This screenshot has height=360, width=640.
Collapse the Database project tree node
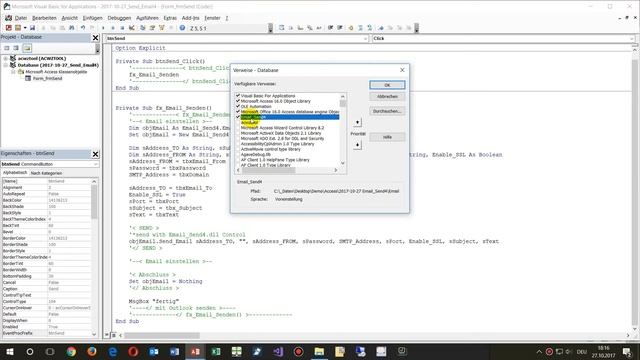point(6,65)
